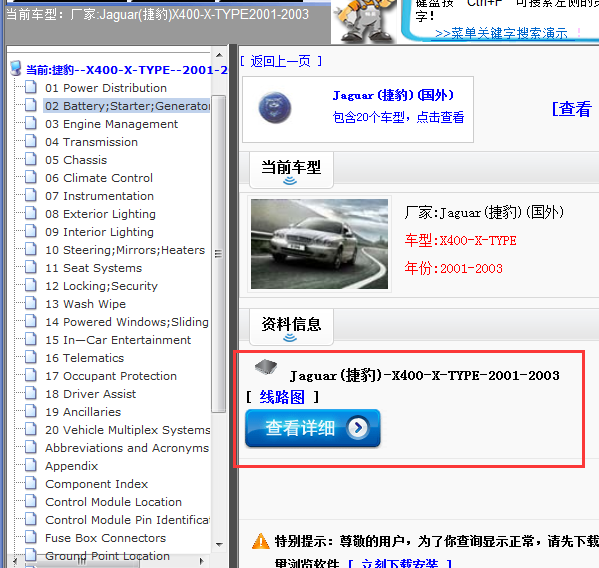The width and height of the screenshot is (599, 568).
Task: Open 11 Seat Systems section
Action: 93,268
